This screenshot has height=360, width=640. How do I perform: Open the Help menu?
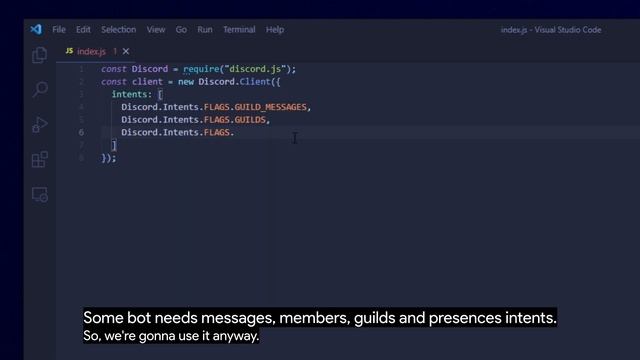pos(275,29)
